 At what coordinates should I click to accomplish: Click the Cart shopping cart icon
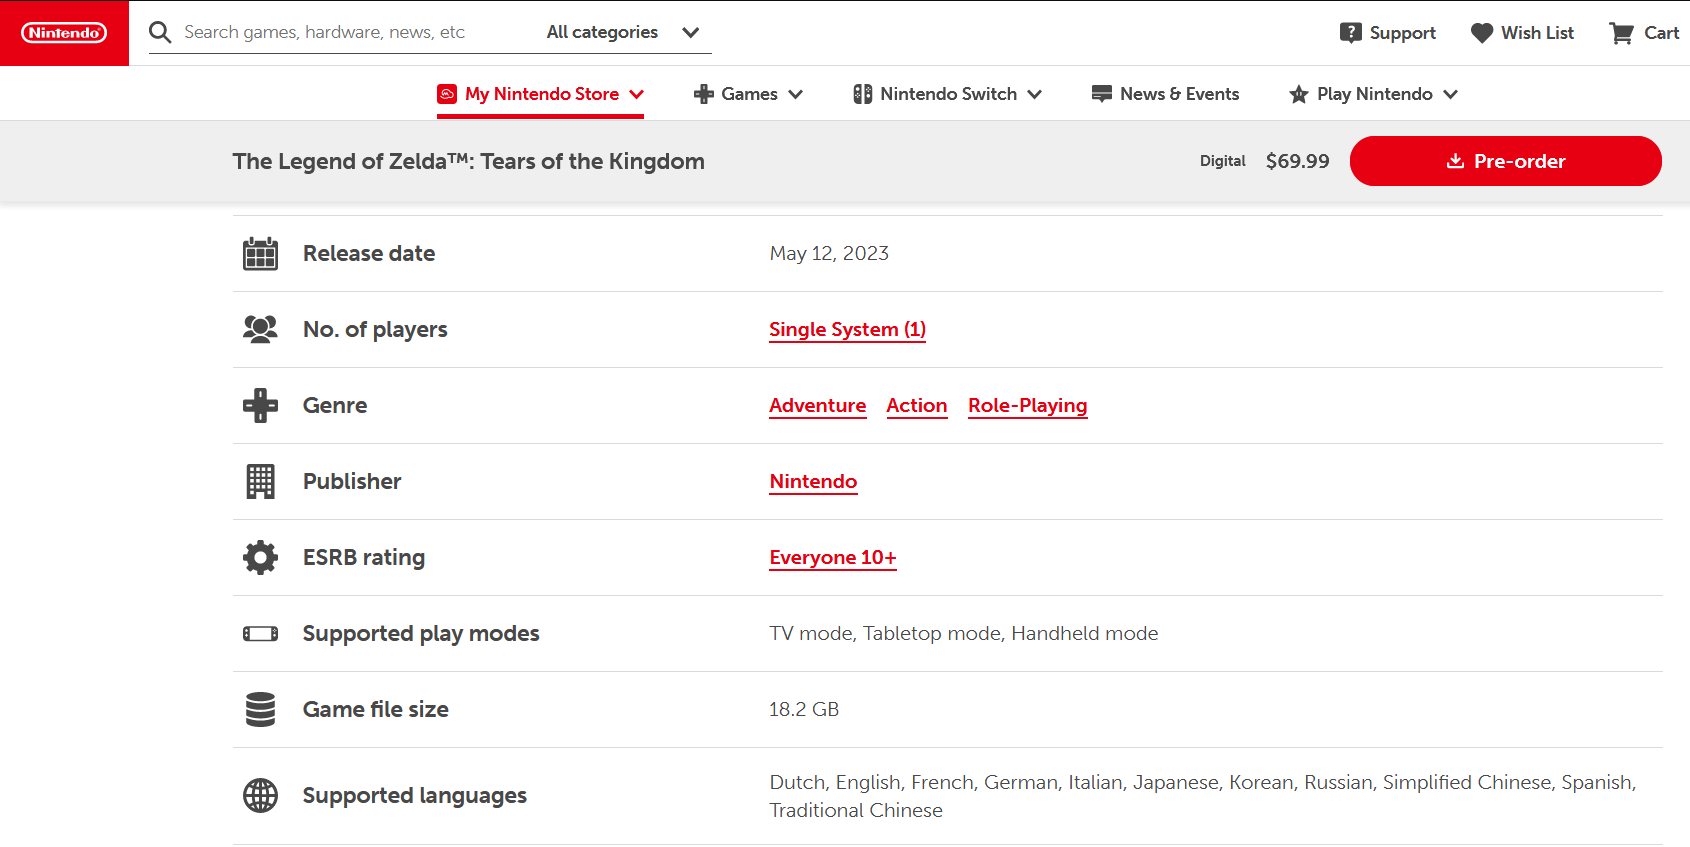point(1621,33)
